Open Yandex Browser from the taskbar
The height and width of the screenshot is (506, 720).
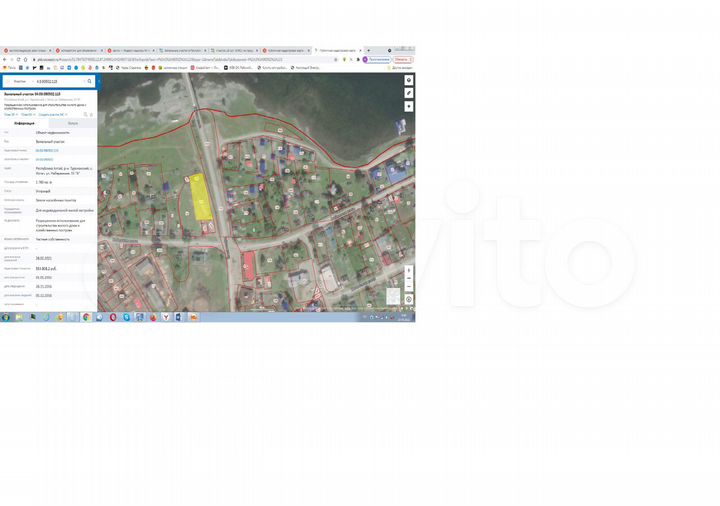[166, 317]
